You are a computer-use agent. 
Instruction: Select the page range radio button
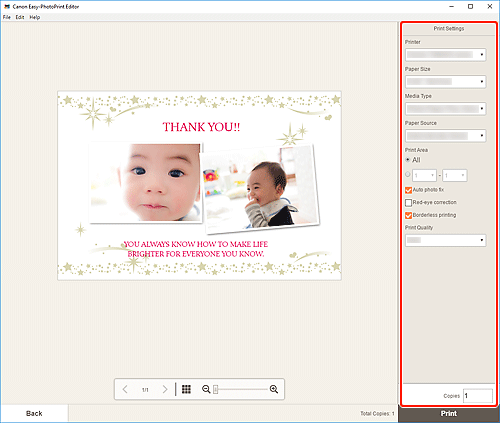[x=407, y=174]
